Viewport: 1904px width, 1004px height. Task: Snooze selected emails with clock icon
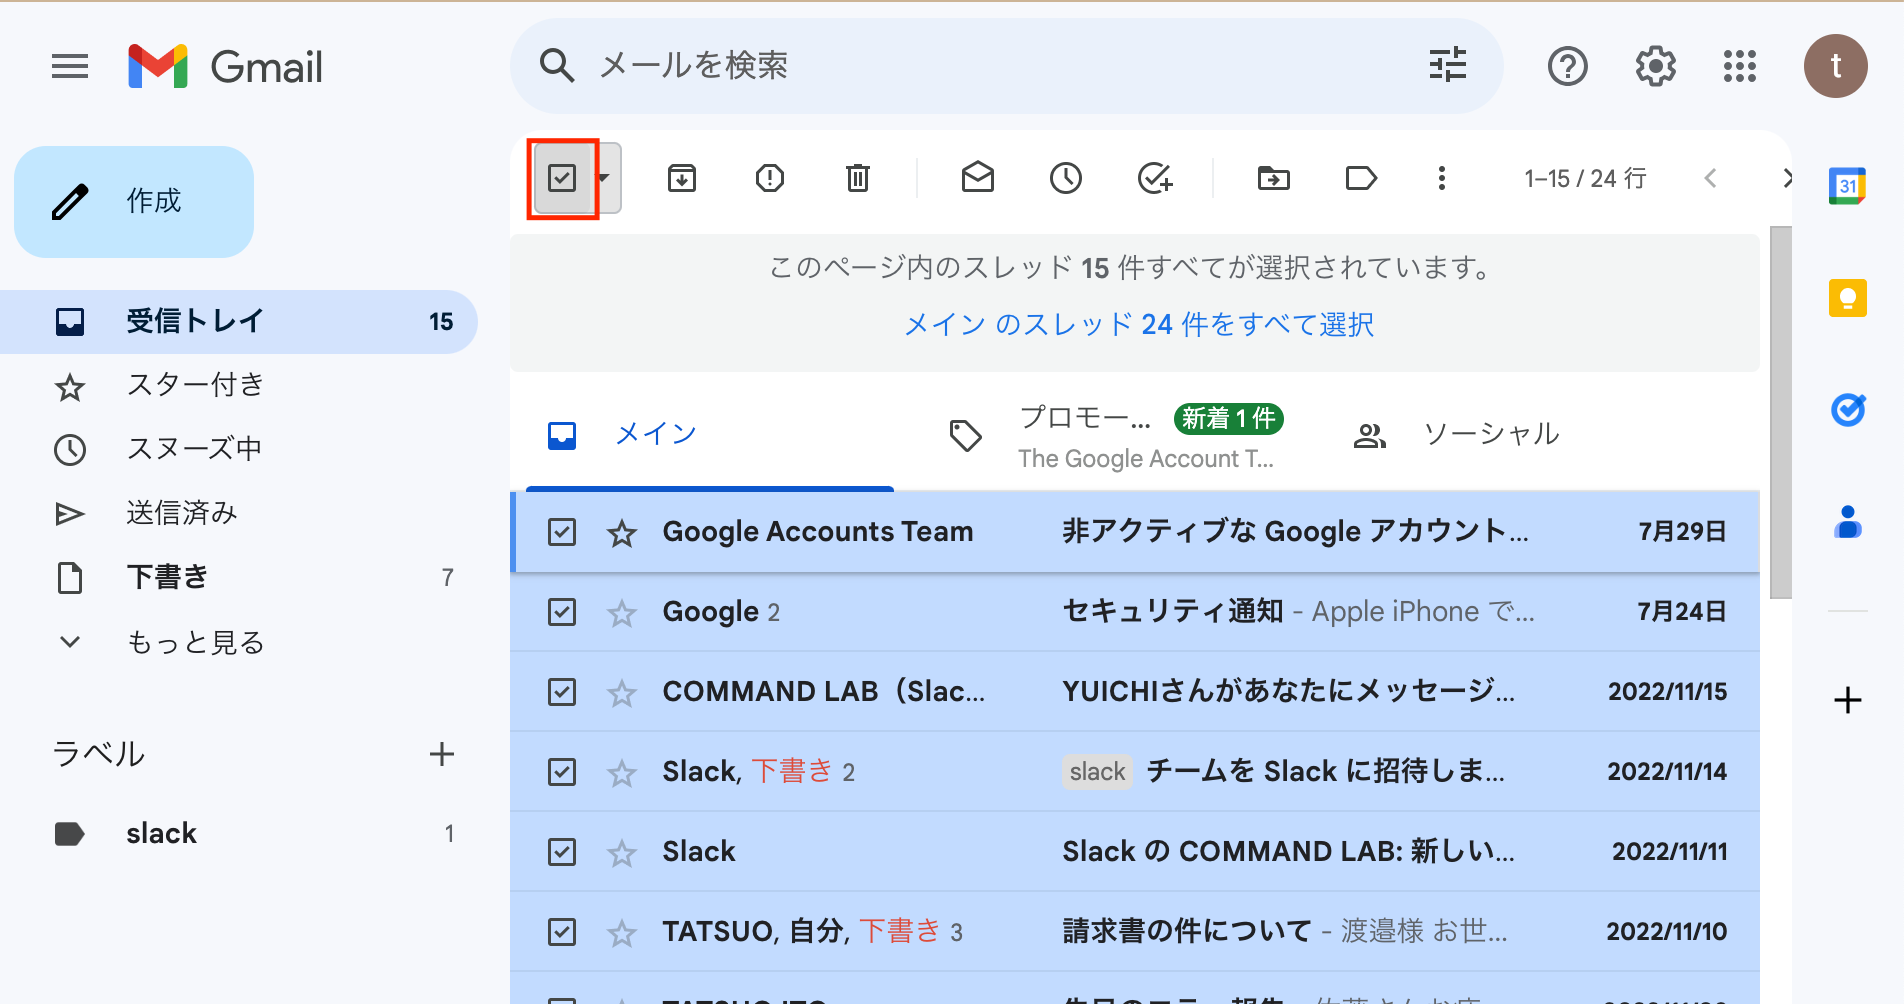(1066, 178)
